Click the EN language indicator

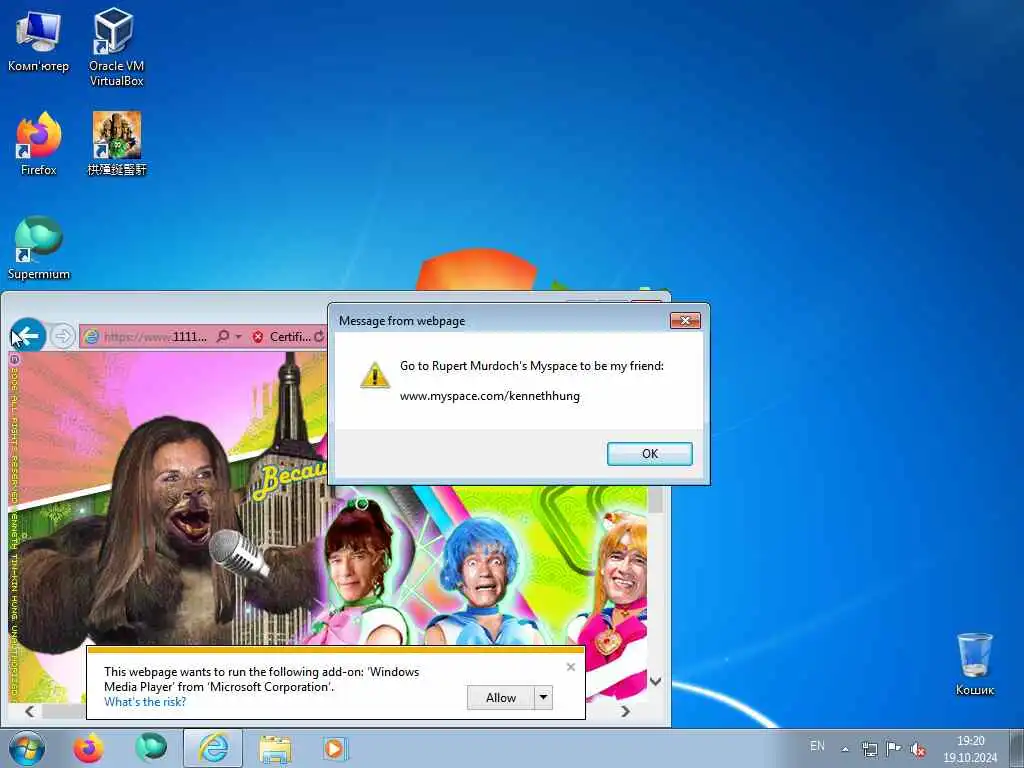coord(817,746)
